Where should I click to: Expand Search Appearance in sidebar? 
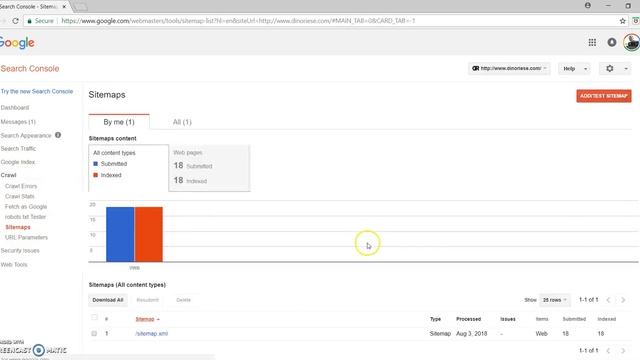[x=26, y=136]
